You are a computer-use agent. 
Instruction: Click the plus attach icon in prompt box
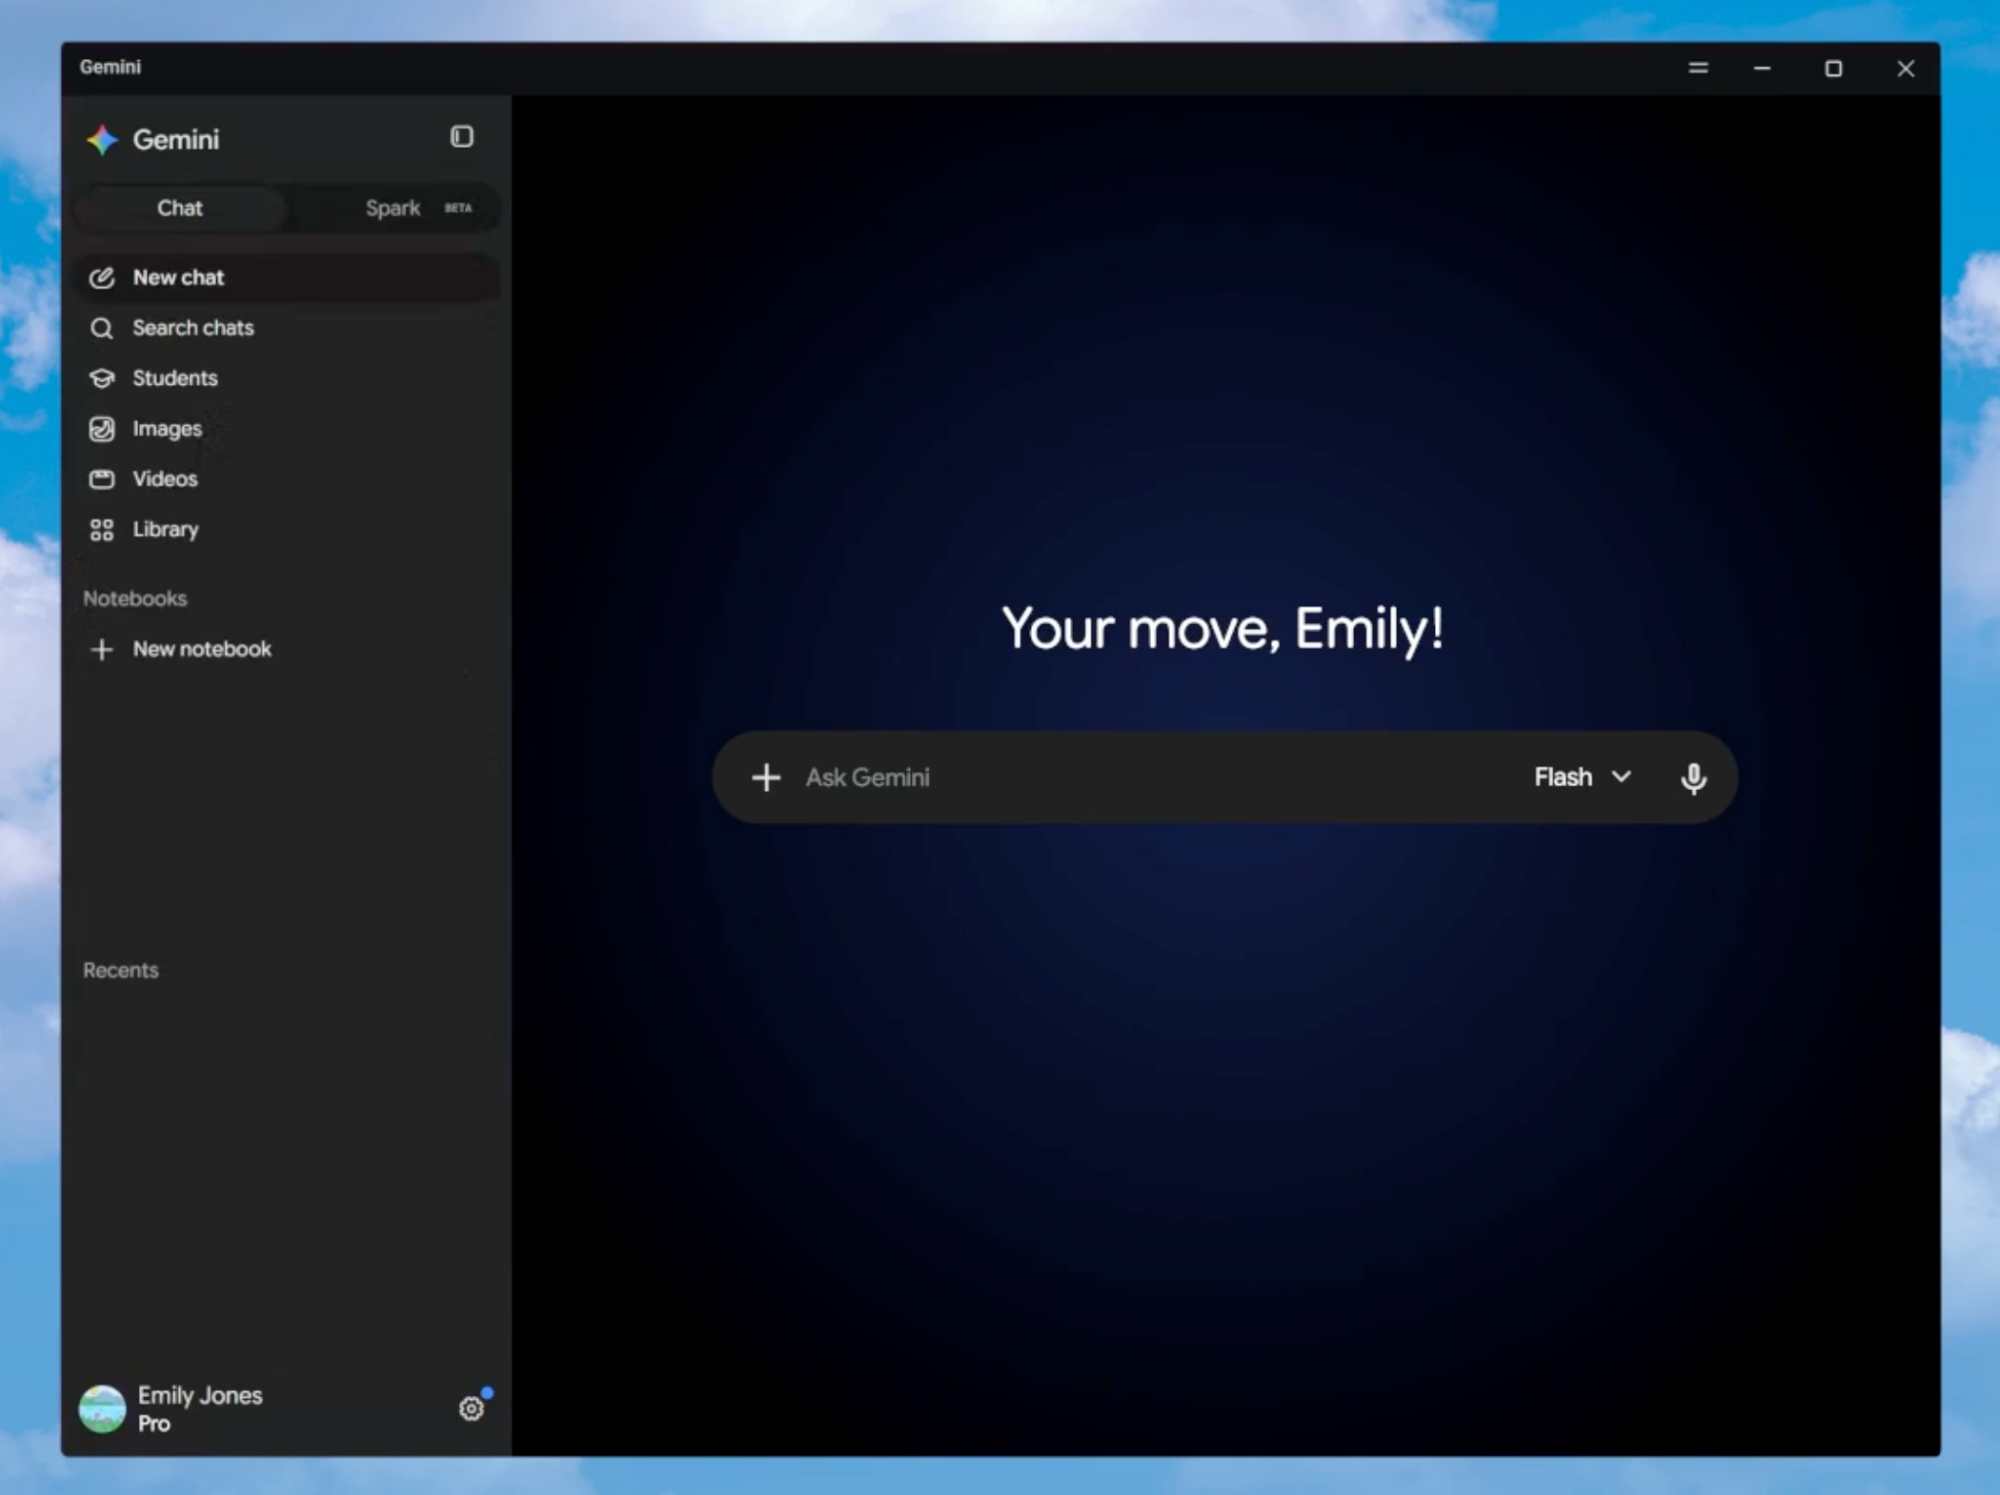(x=766, y=777)
